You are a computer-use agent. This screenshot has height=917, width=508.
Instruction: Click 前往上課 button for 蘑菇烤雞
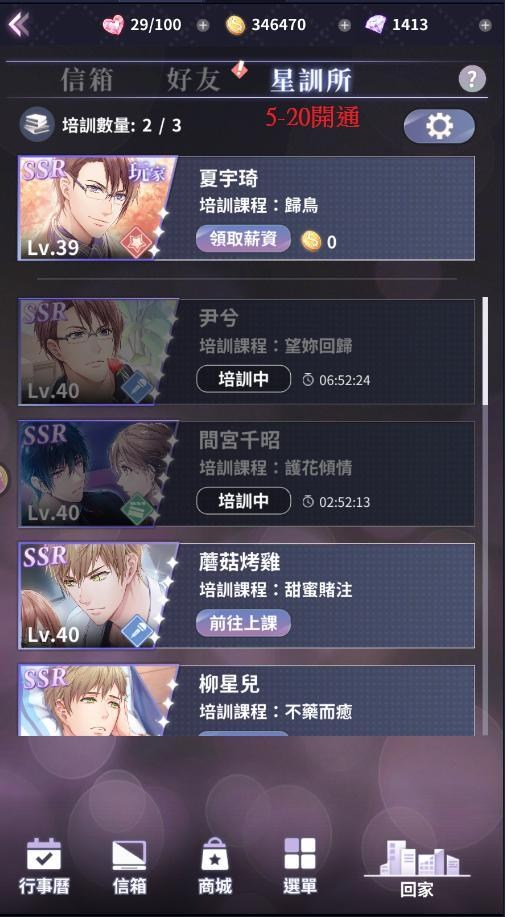(243, 623)
